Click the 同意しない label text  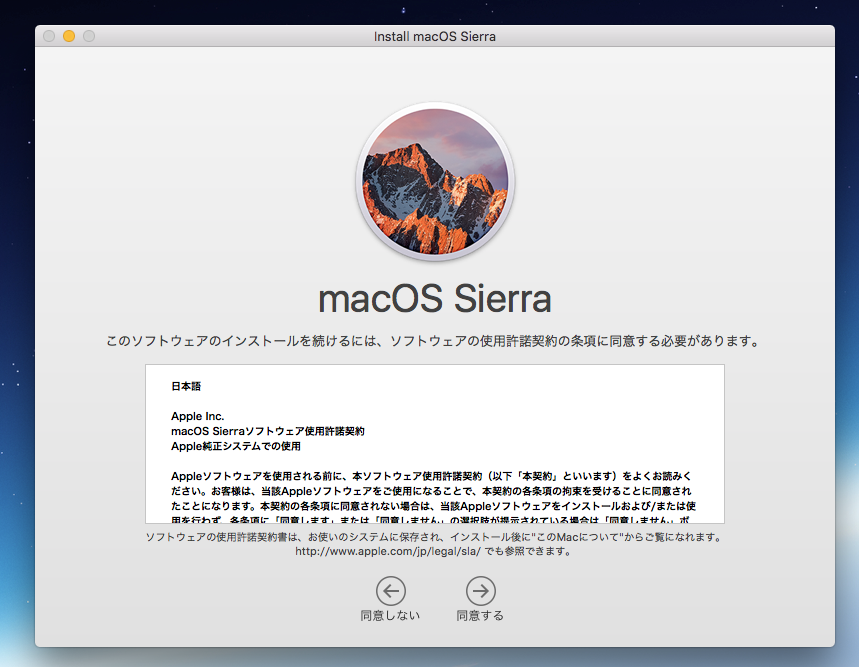coord(390,616)
